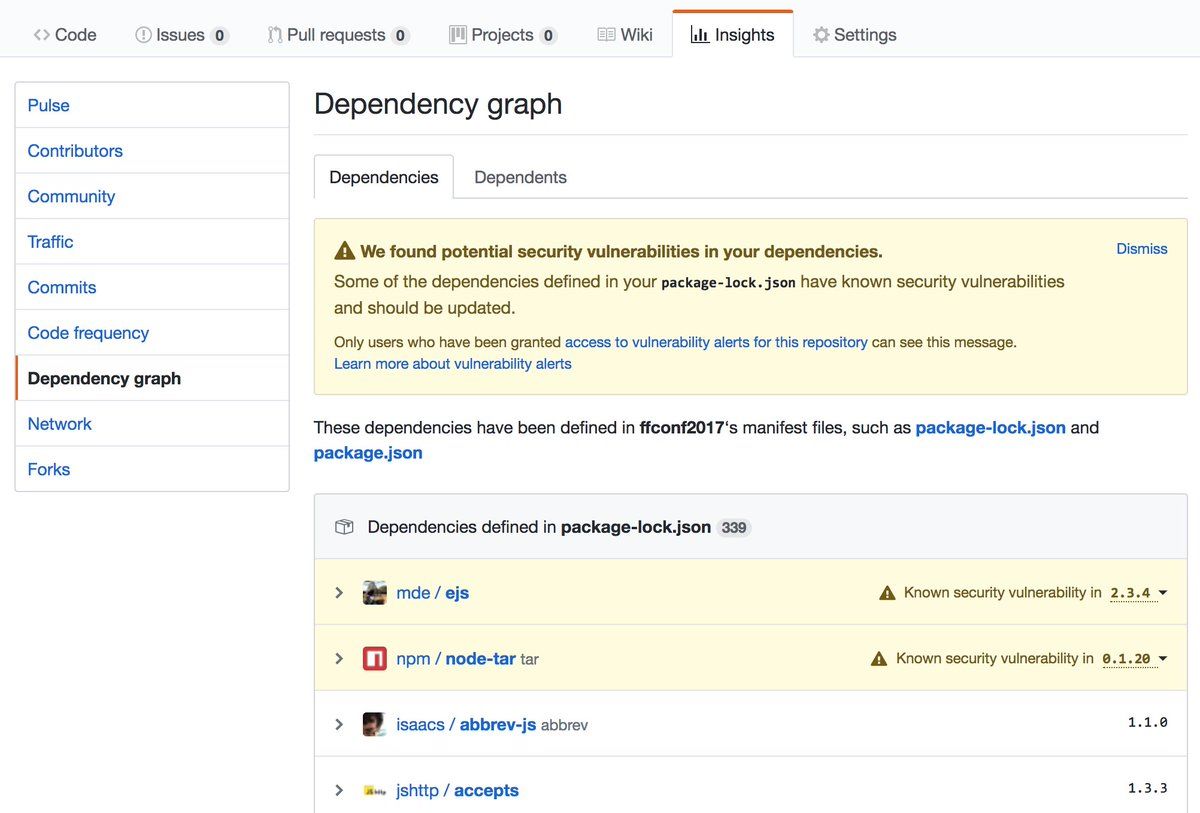Open the accepts repository link

pyautogui.click(x=486, y=790)
